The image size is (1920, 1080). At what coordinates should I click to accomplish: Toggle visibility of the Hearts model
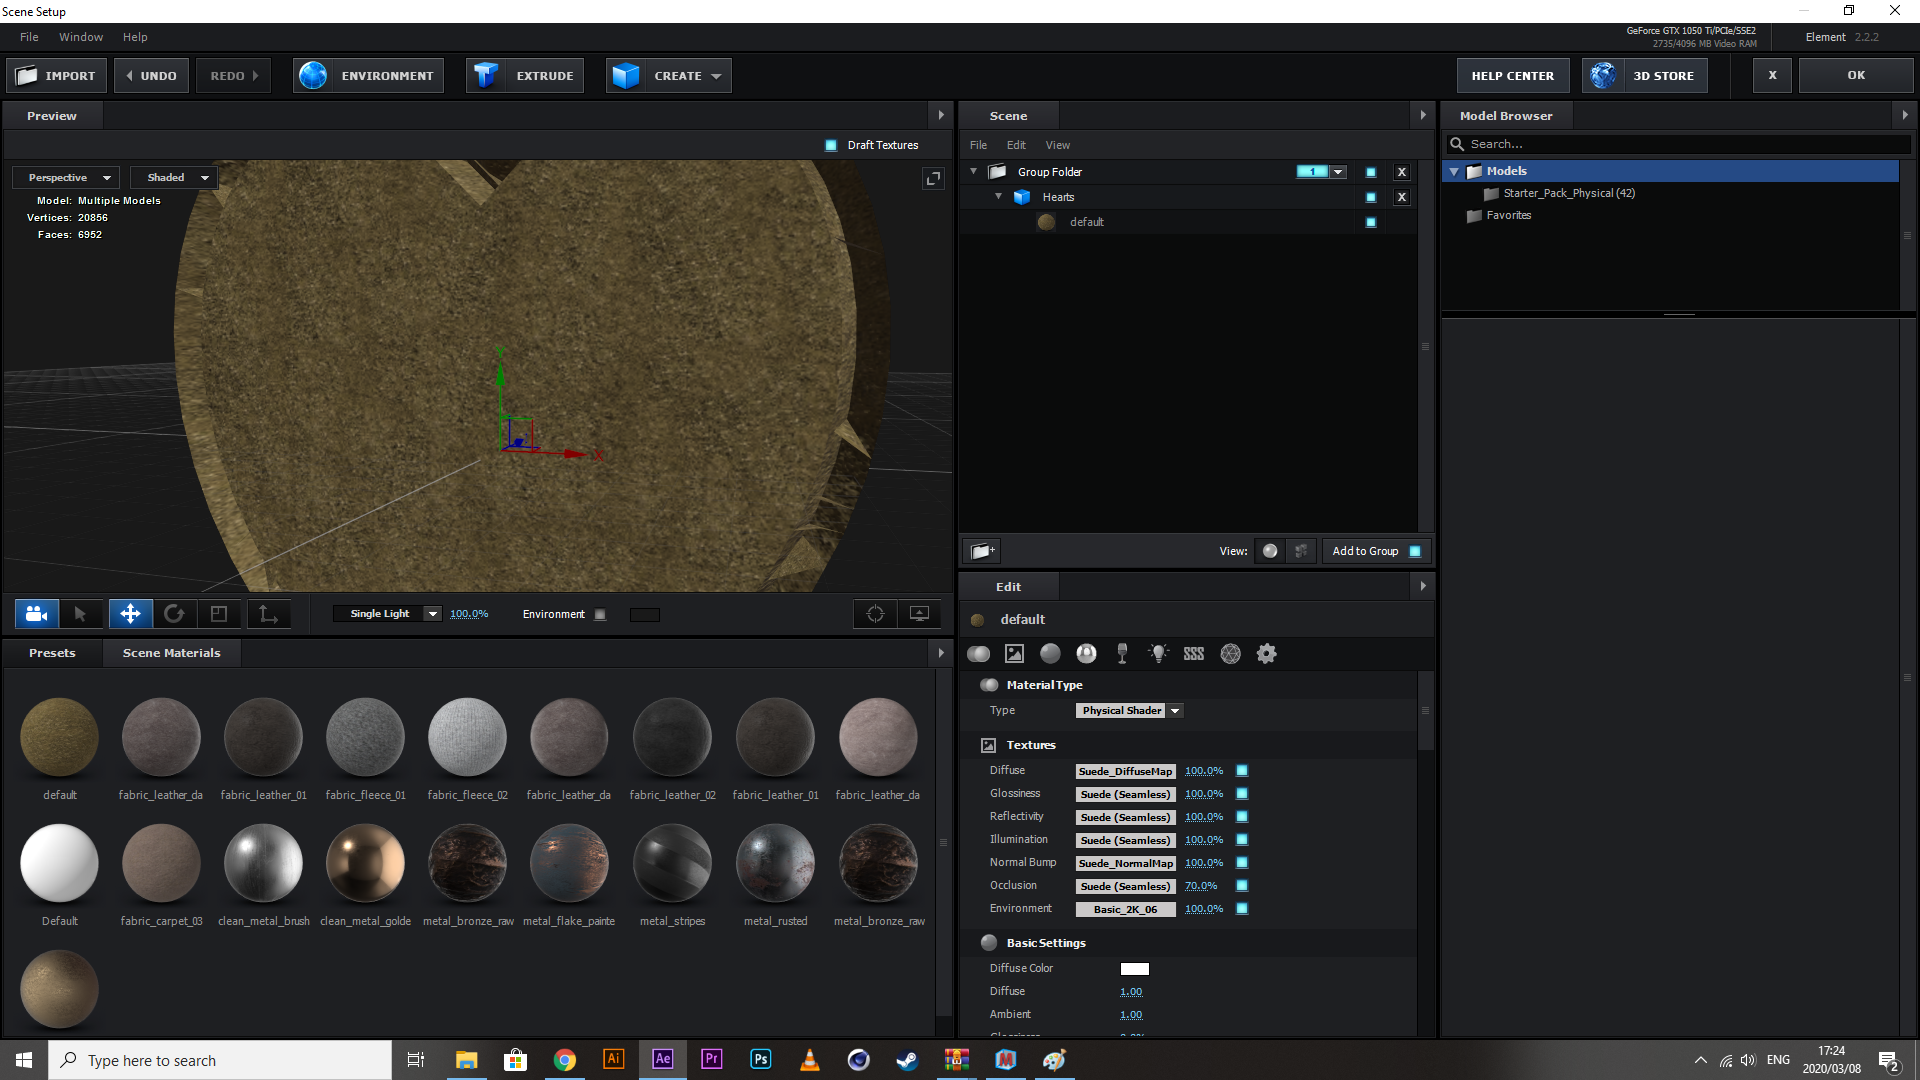[1371, 197]
